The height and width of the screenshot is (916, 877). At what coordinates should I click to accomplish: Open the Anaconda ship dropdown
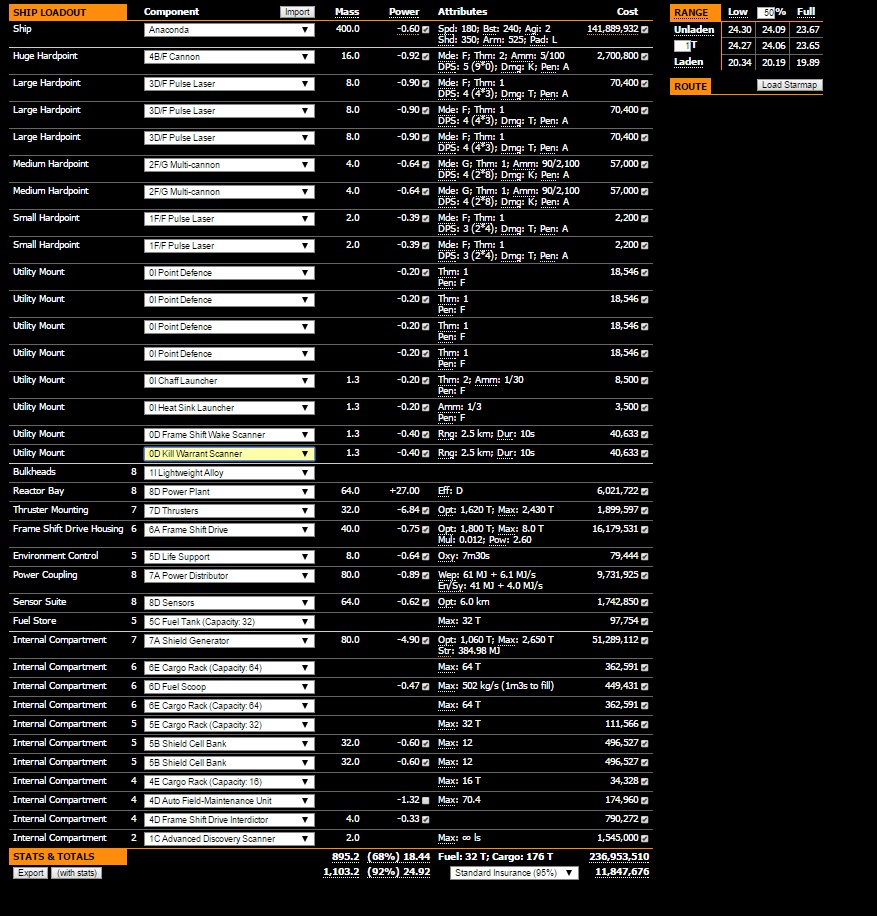229,30
